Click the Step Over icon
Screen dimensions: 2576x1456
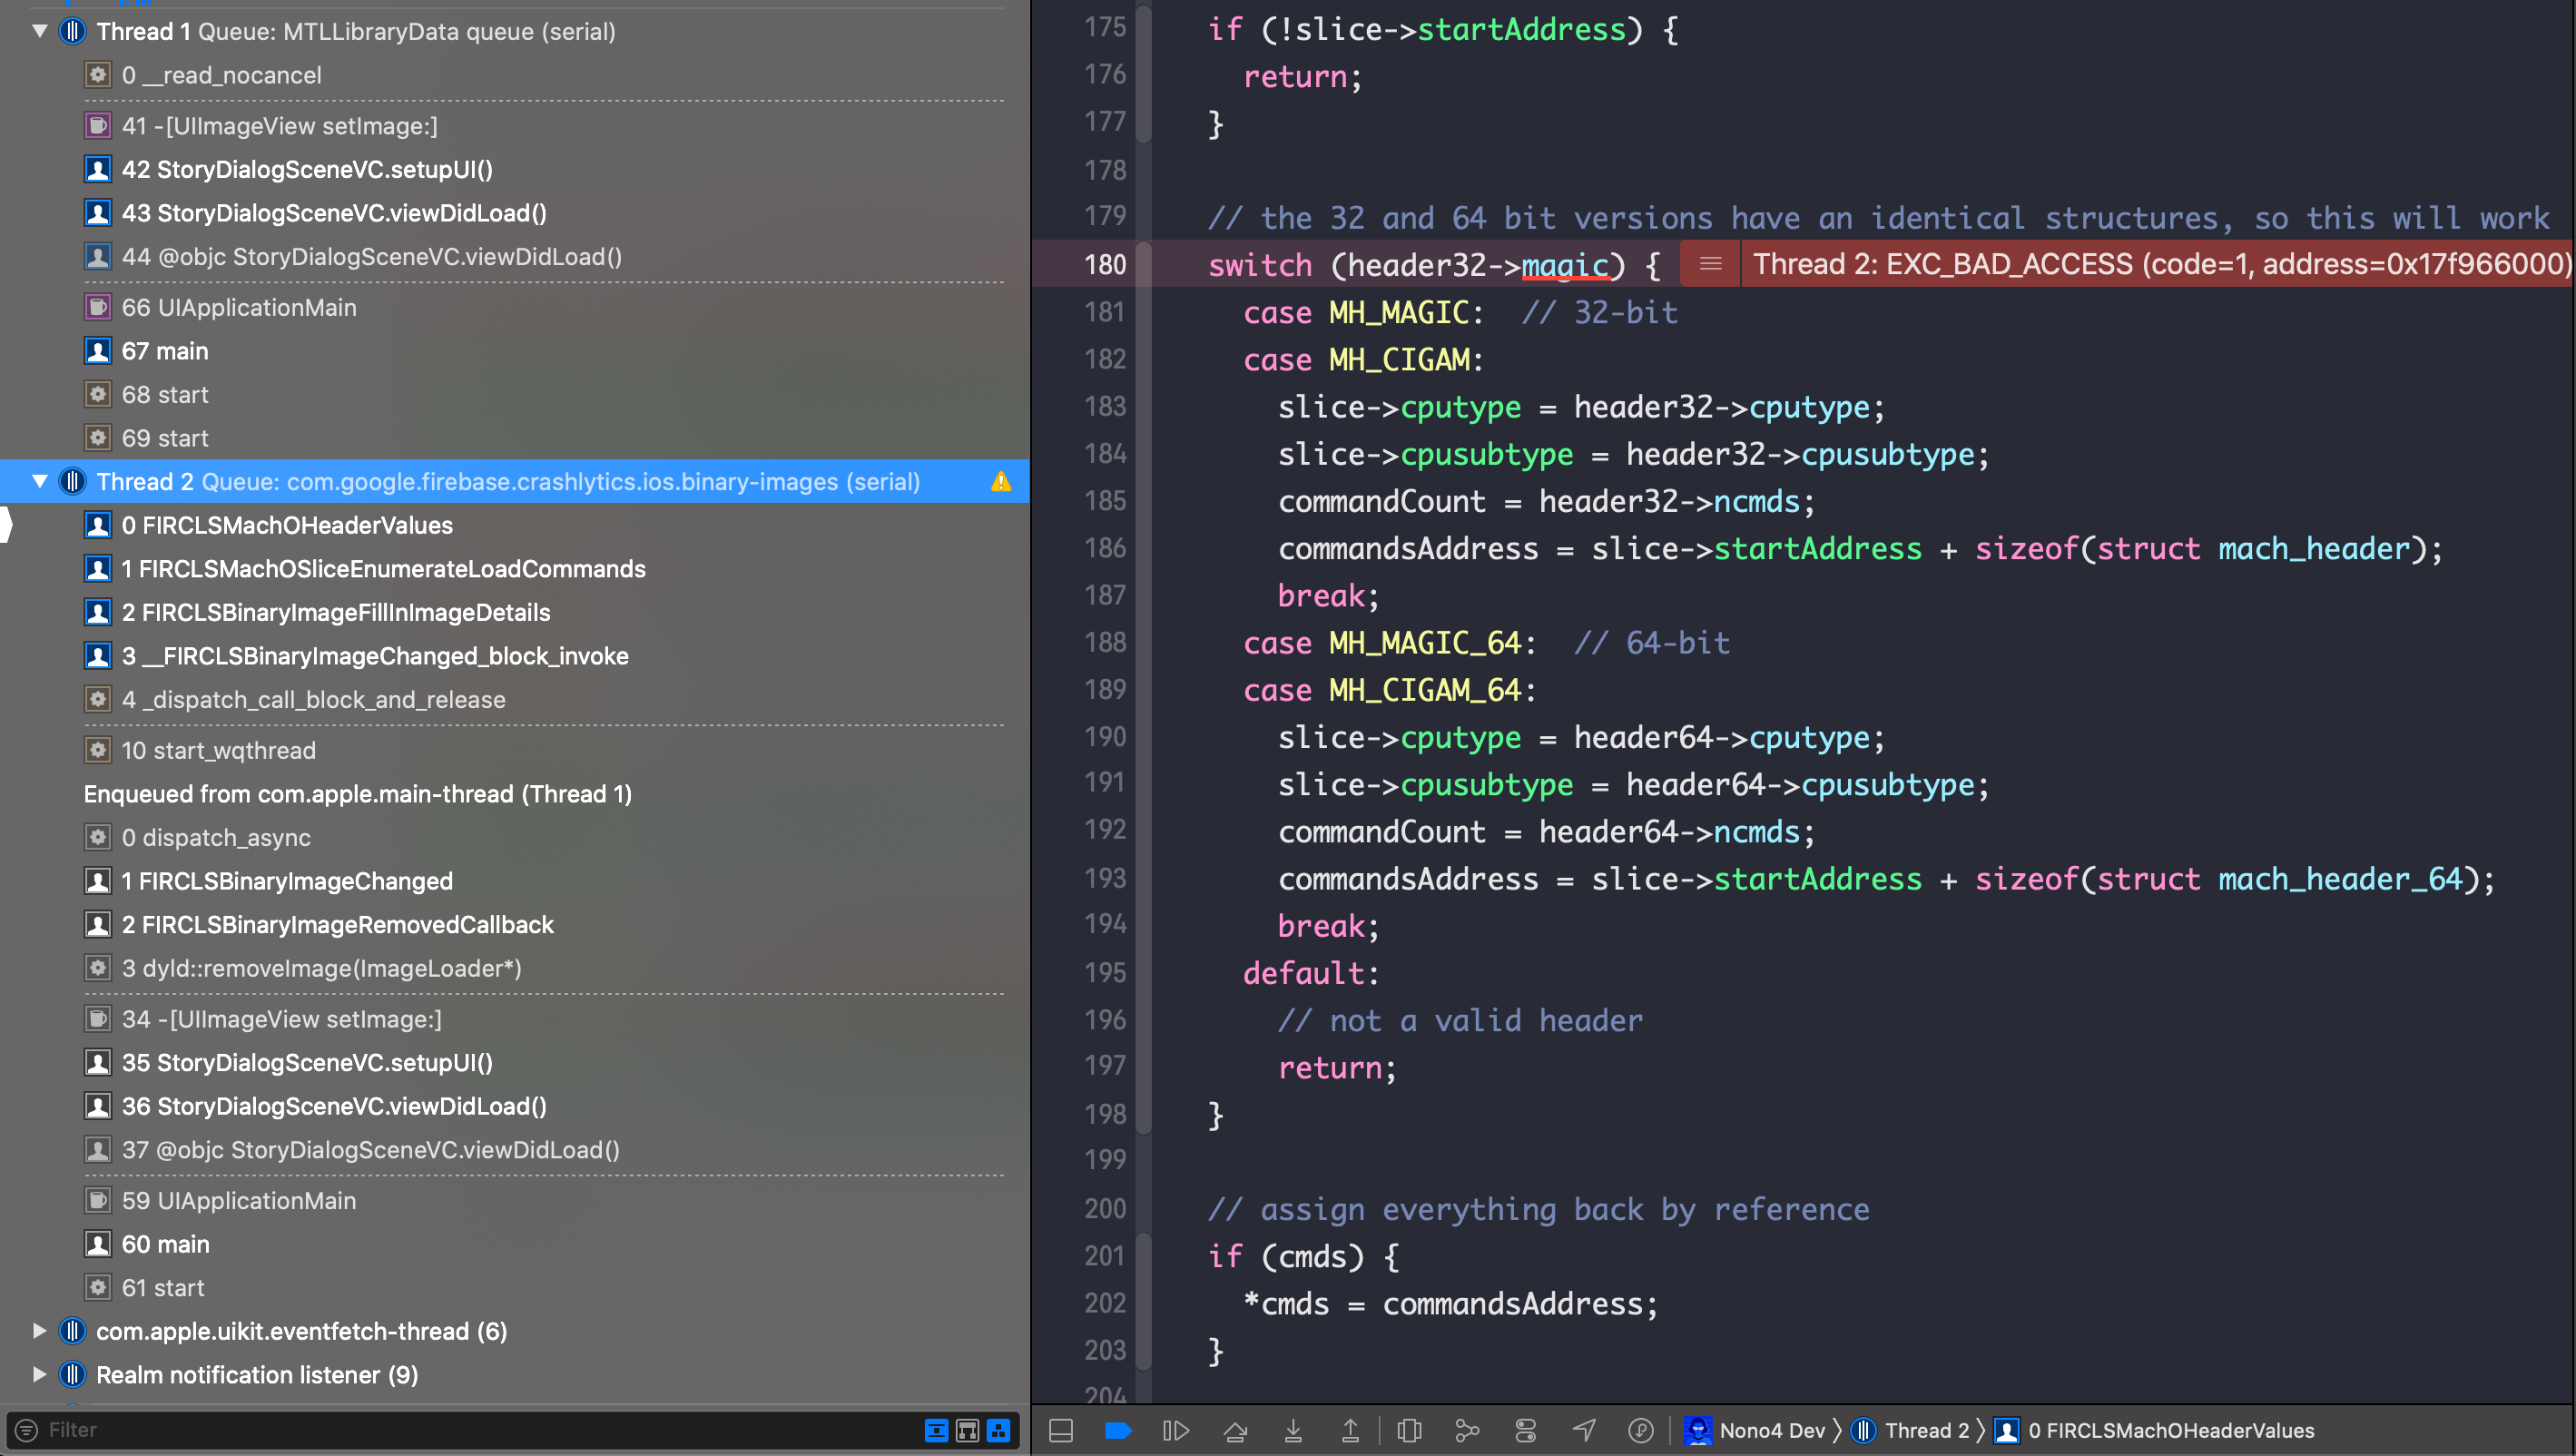[x=1235, y=1431]
